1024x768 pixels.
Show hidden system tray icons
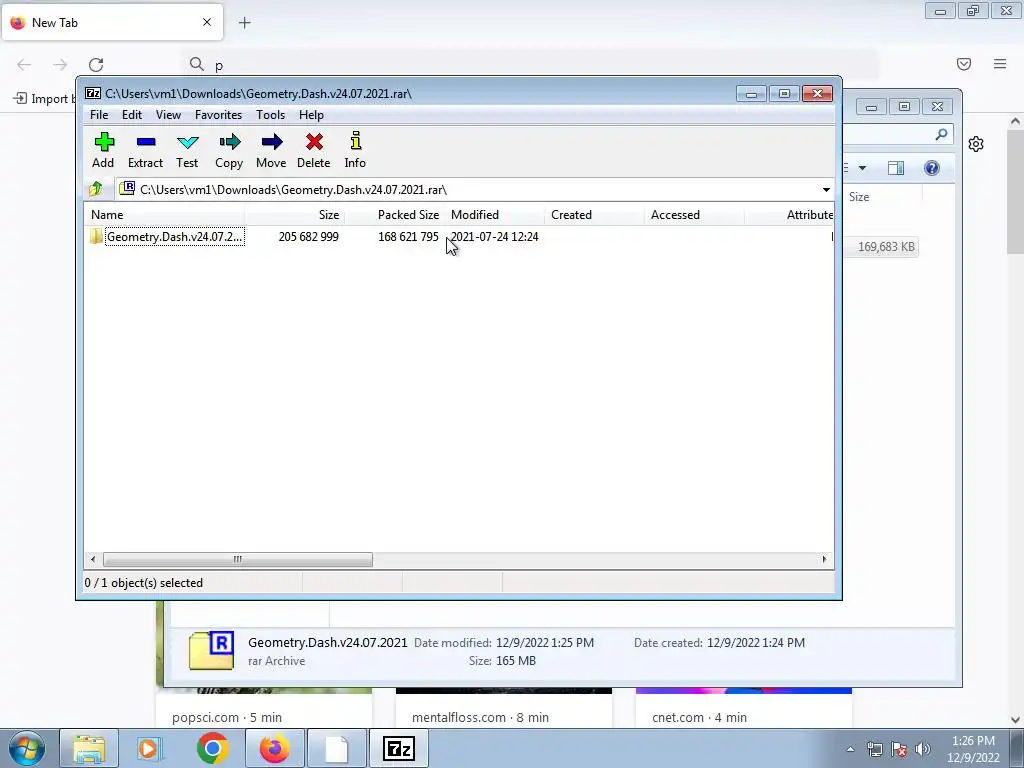click(850, 749)
